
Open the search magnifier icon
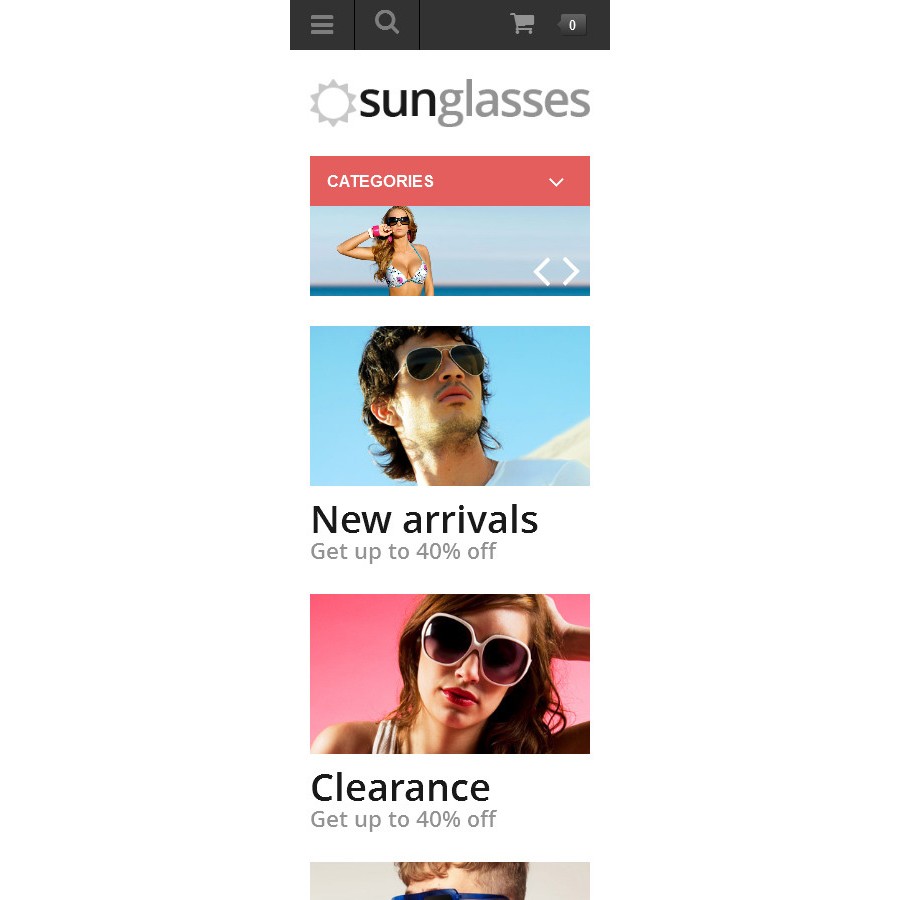[387, 23]
